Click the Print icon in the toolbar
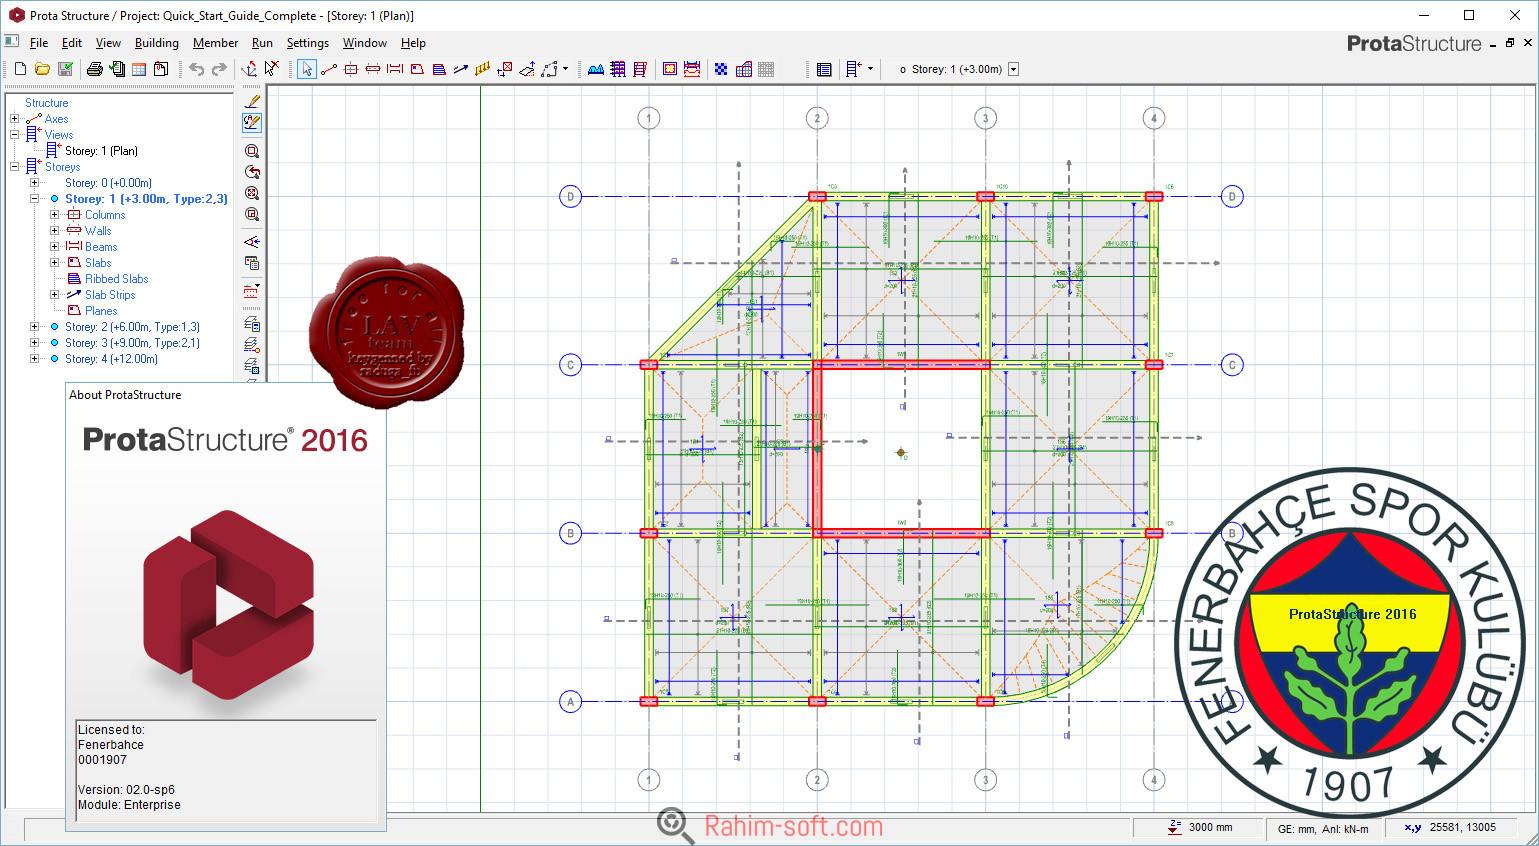The height and width of the screenshot is (846, 1539). click(94, 69)
